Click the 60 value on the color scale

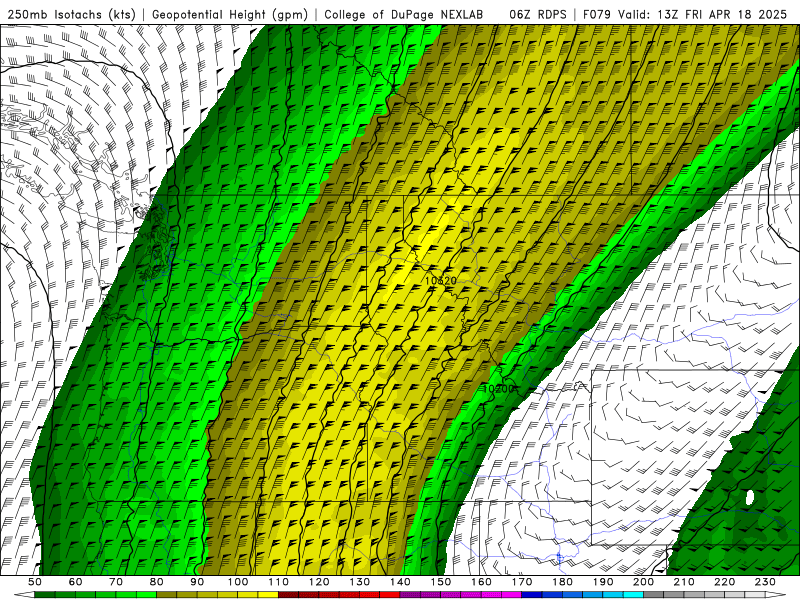pyautogui.click(x=75, y=582)
